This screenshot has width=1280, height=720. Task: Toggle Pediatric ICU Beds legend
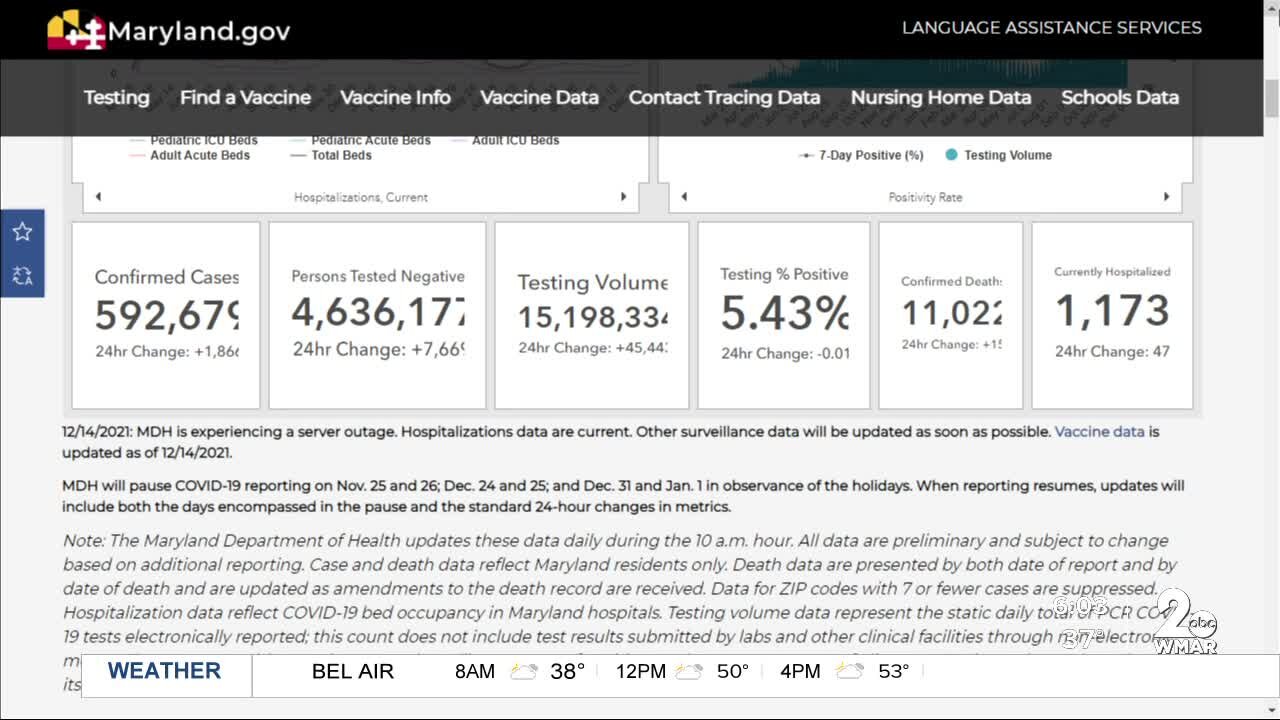[x=194, y=141]
